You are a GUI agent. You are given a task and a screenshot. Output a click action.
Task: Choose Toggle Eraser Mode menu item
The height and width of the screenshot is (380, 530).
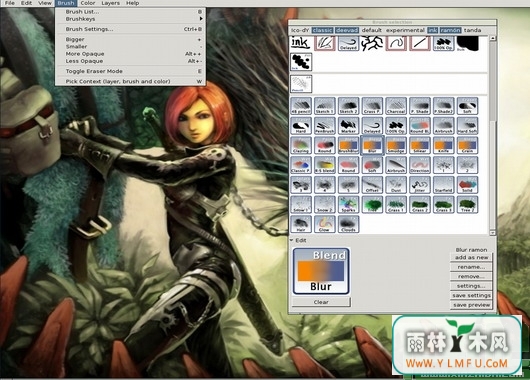pos(130,71)
